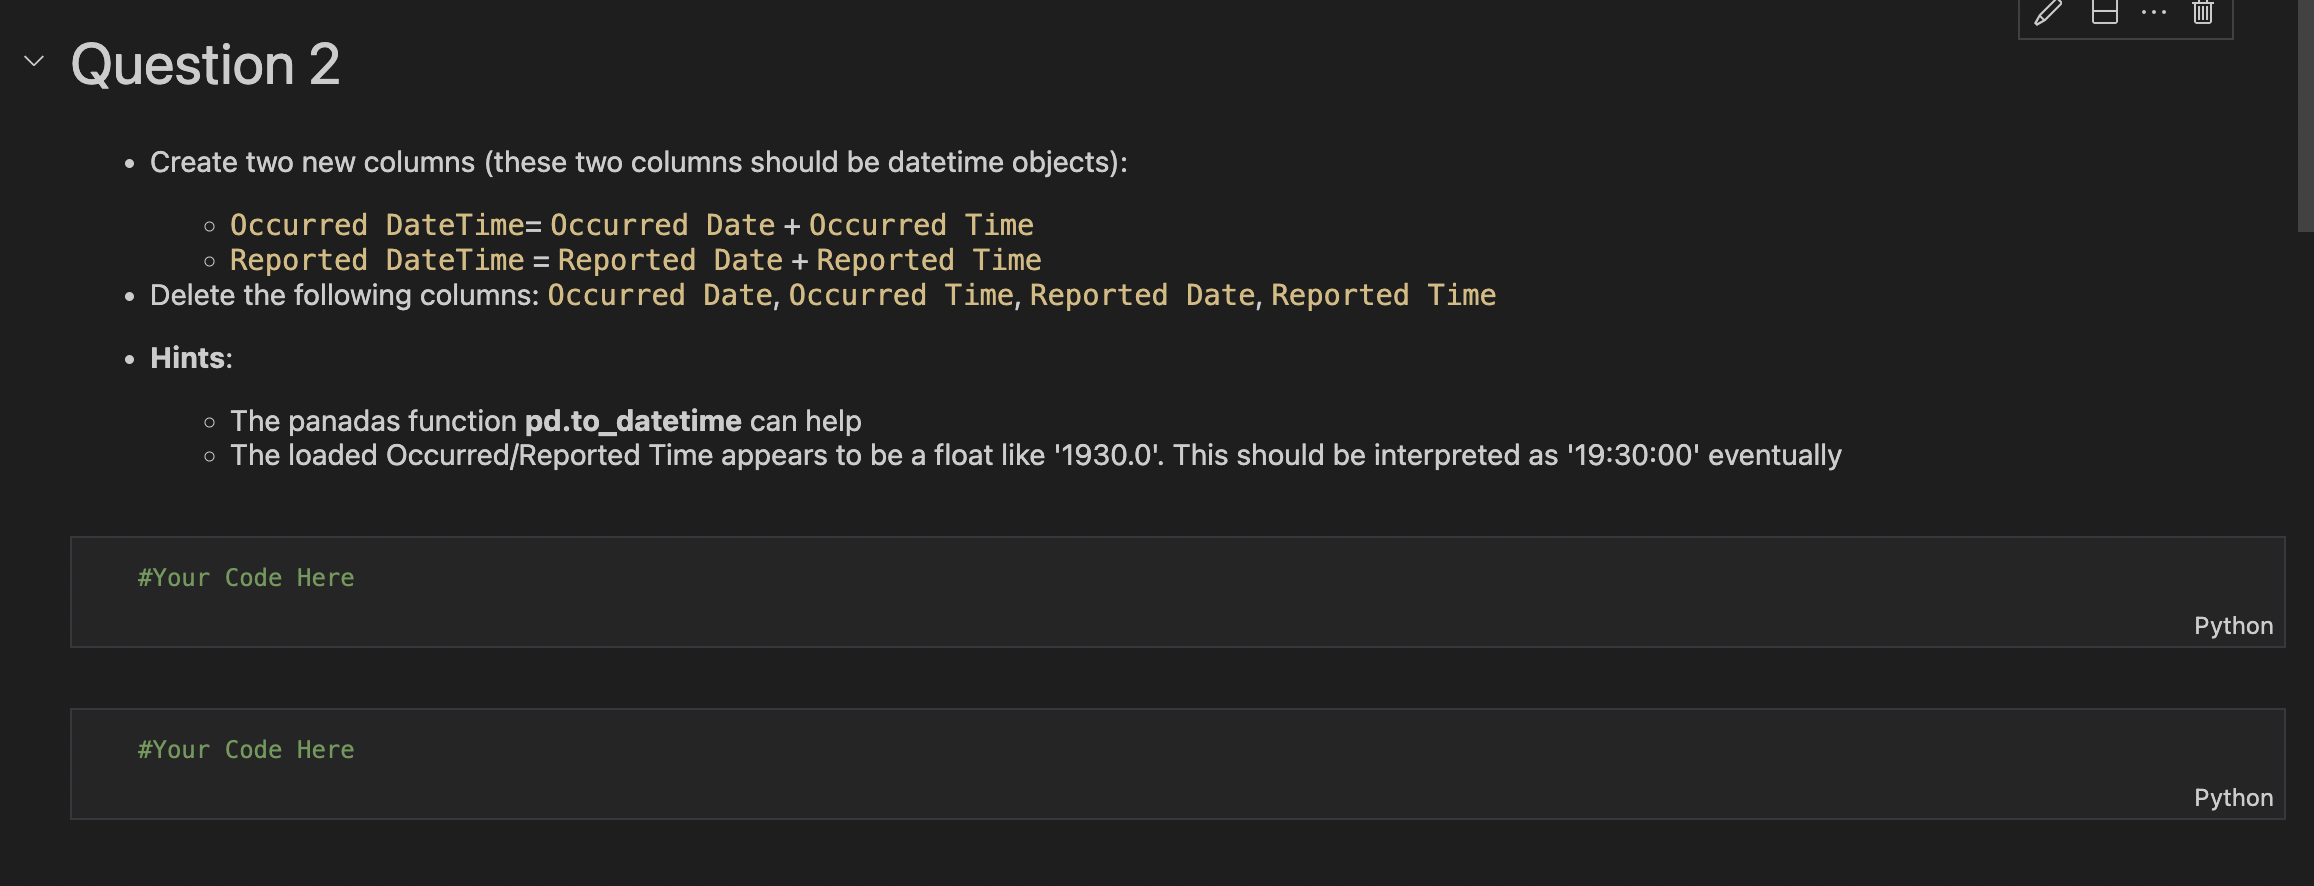2314x886 pixels.
Task: Click the split cell icon in the toolbar
Action: tap(2105, 12)
